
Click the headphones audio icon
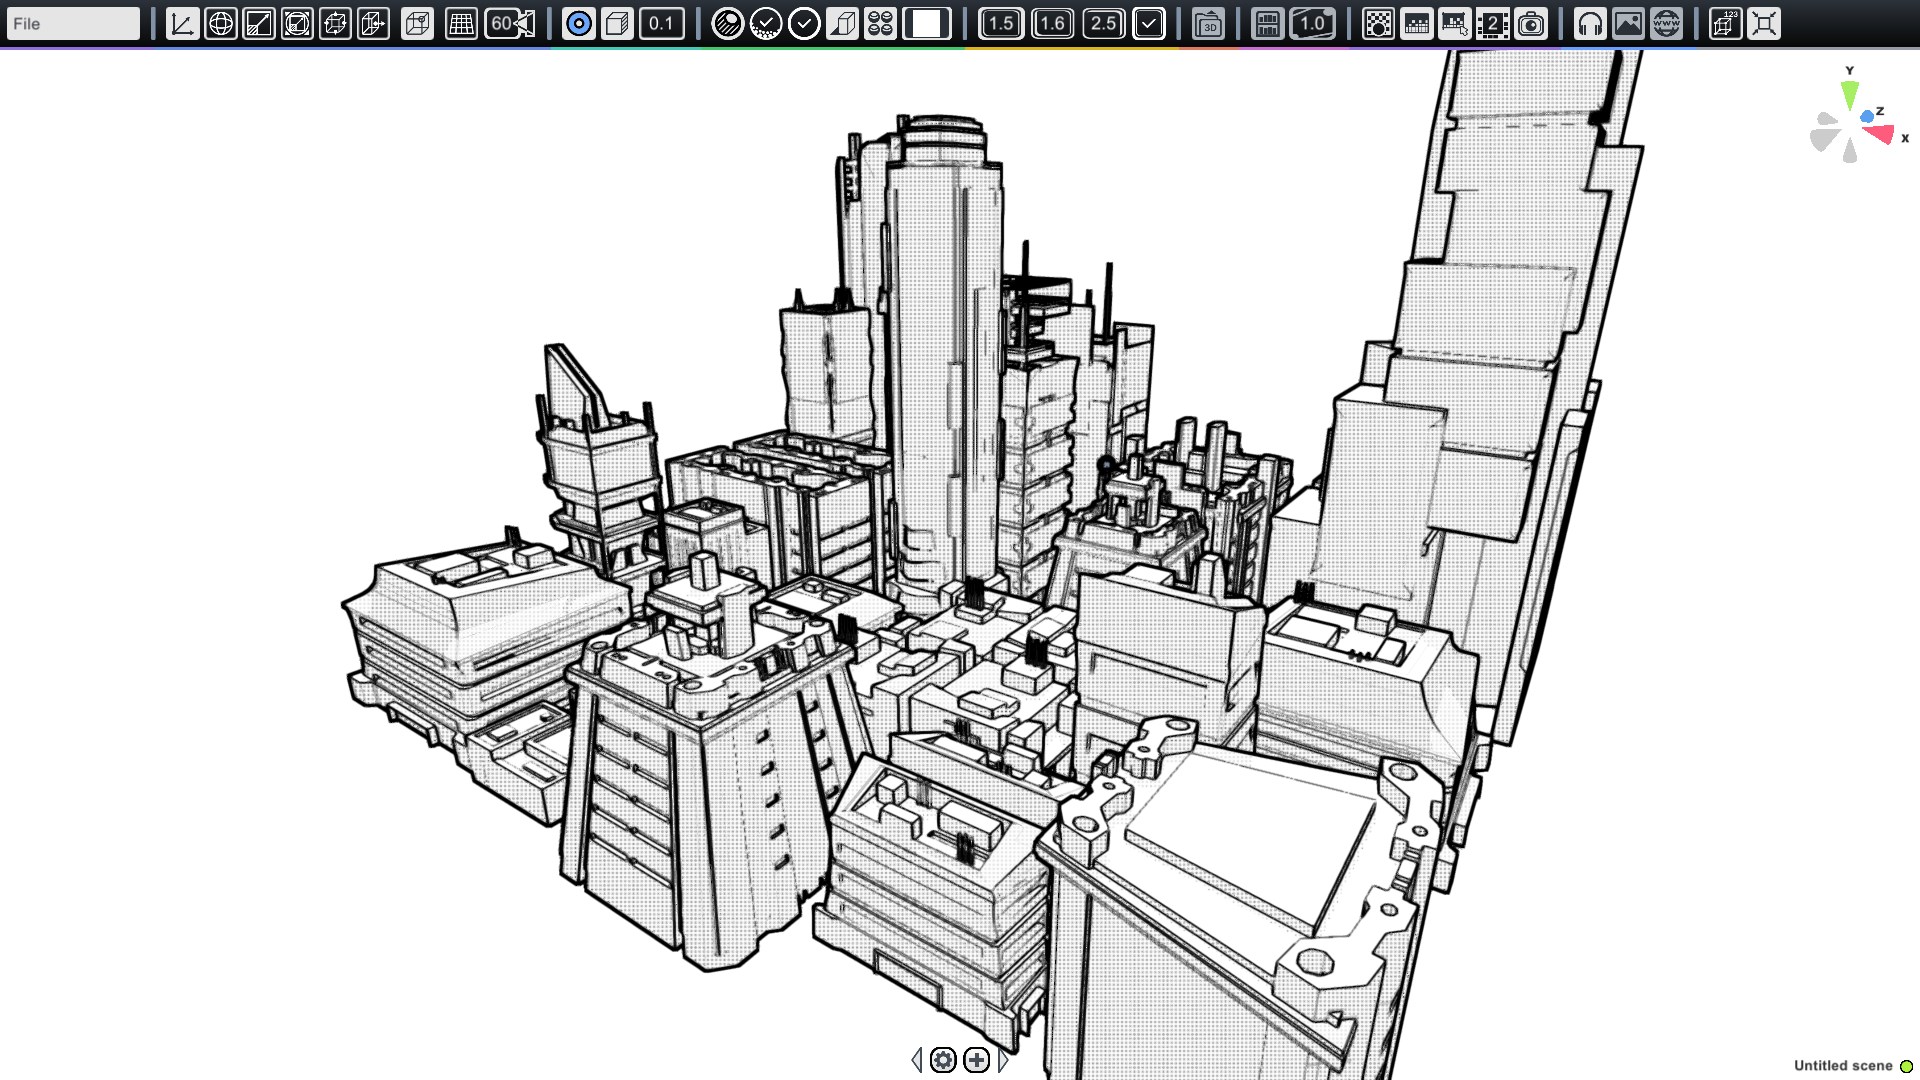click(1590, 23)
